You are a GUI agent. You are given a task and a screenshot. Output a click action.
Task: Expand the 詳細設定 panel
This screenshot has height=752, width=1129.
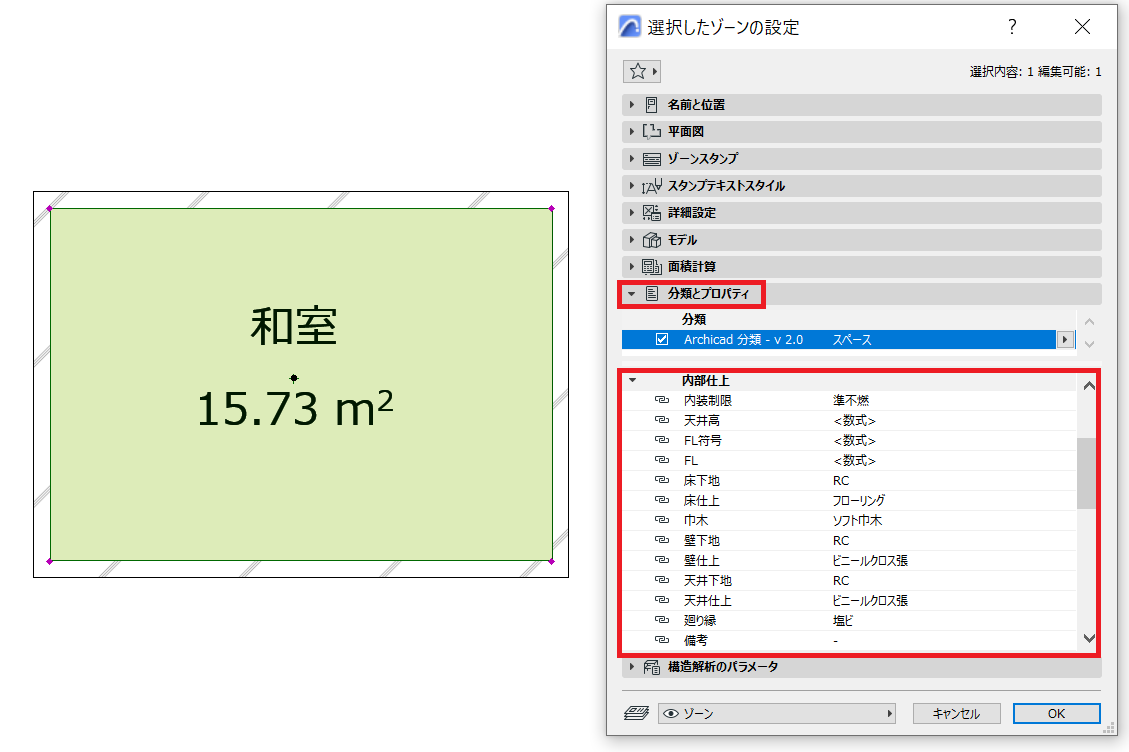631,212
